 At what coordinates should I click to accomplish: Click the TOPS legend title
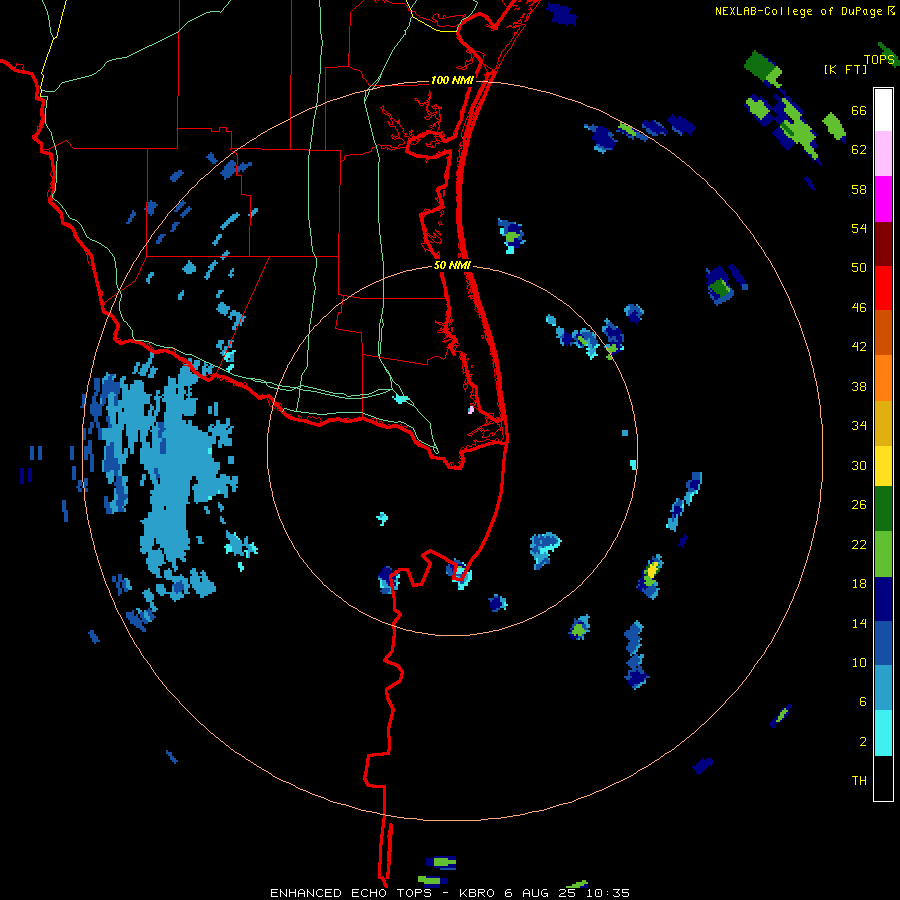click(879, 59)
